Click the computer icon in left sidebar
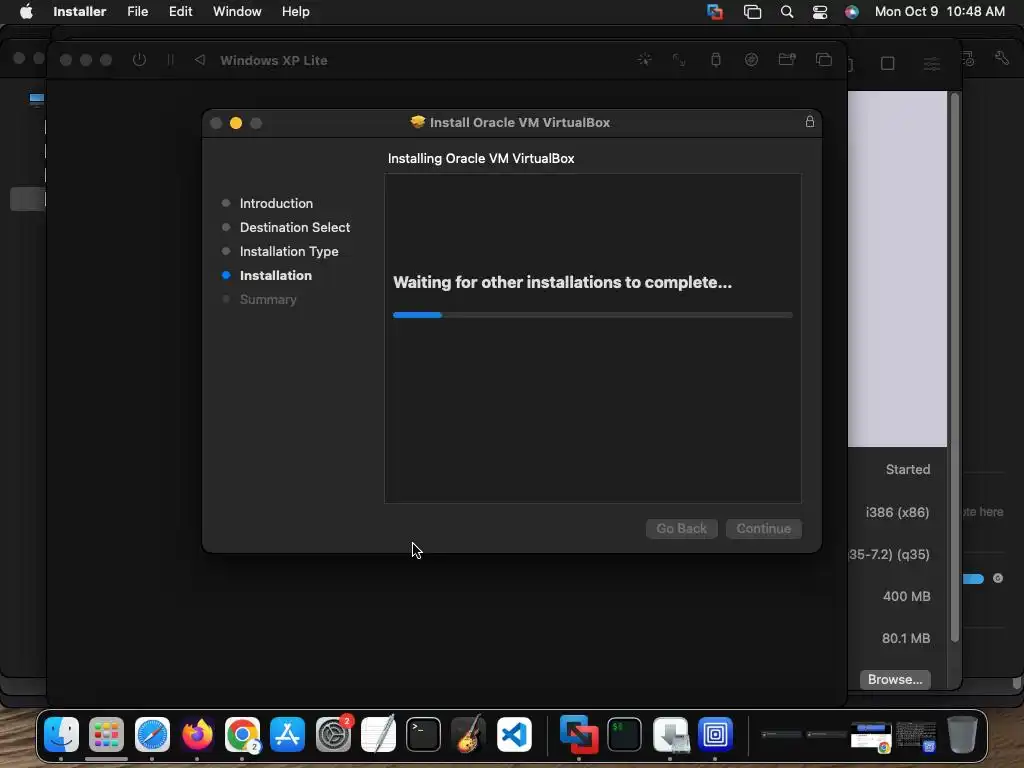Image resolution: width=1024 pixels, height=768 pixels. pyautogui.click(x=37, y=99)
